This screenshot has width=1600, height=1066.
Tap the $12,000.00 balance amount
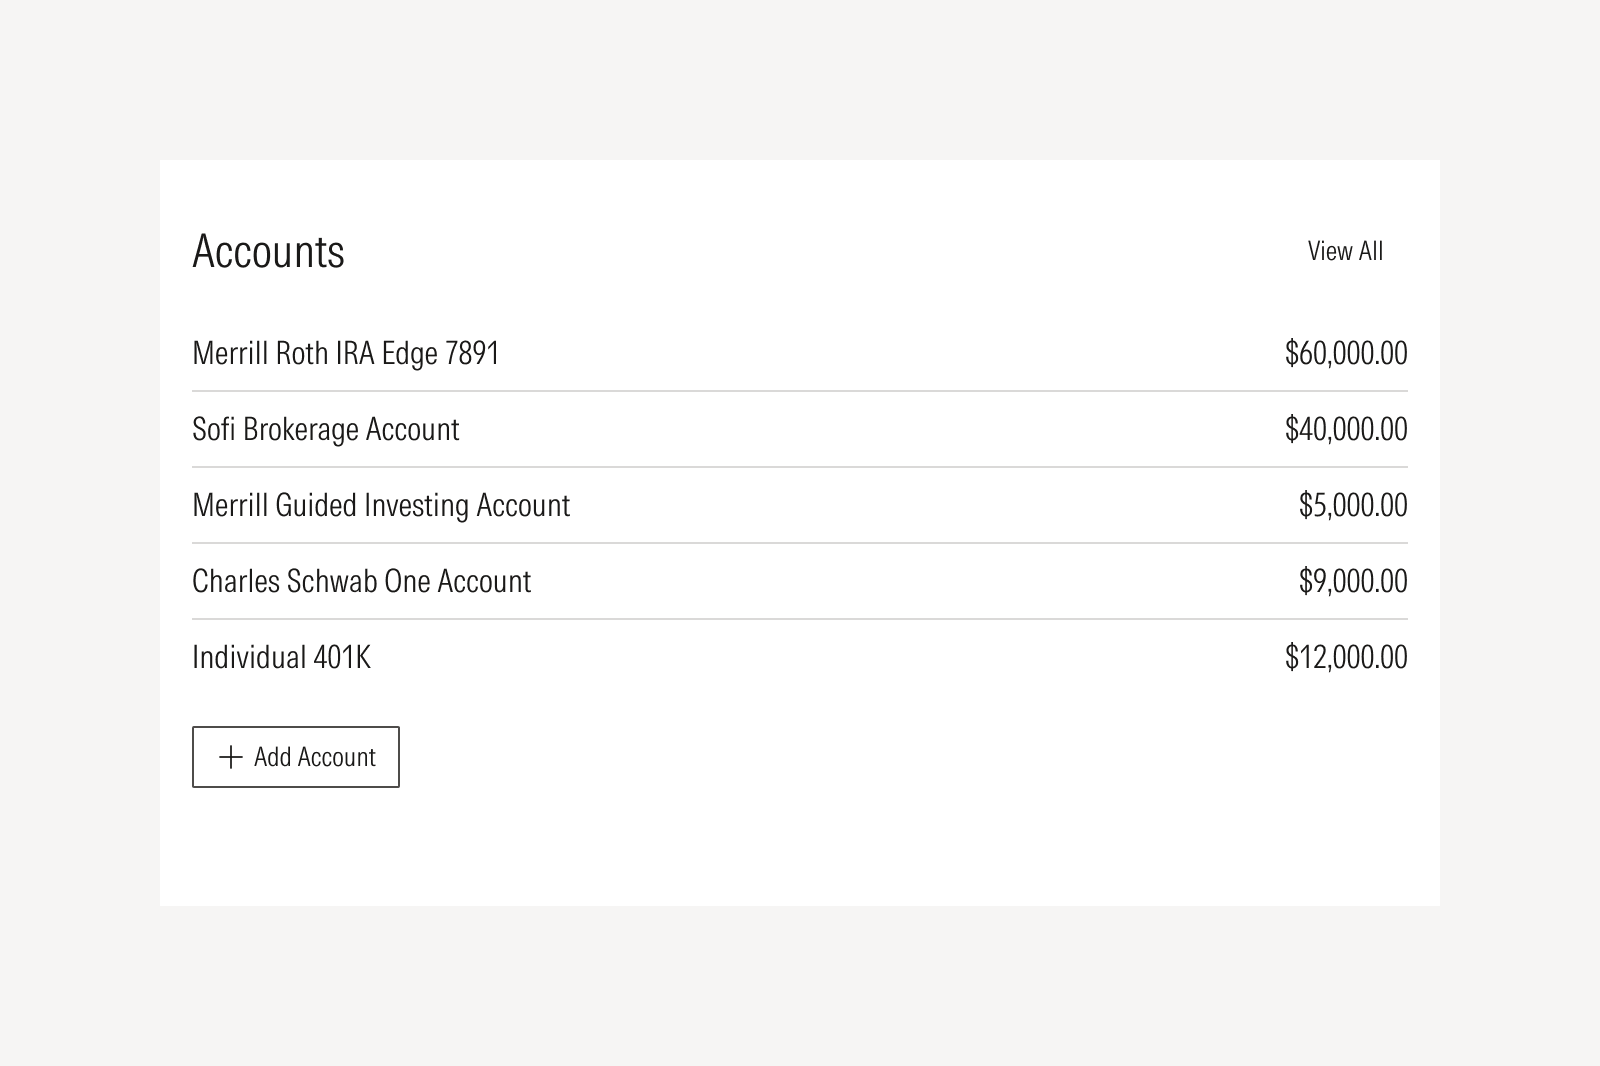1345,657
